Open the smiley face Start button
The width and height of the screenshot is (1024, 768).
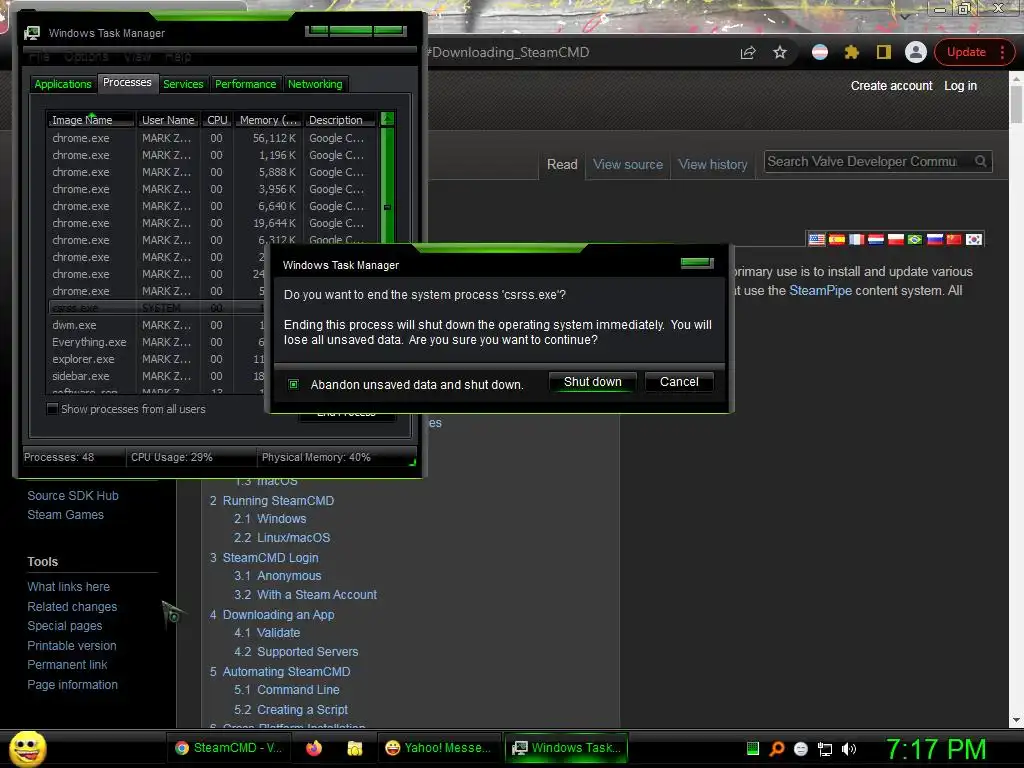coord(27,748)
